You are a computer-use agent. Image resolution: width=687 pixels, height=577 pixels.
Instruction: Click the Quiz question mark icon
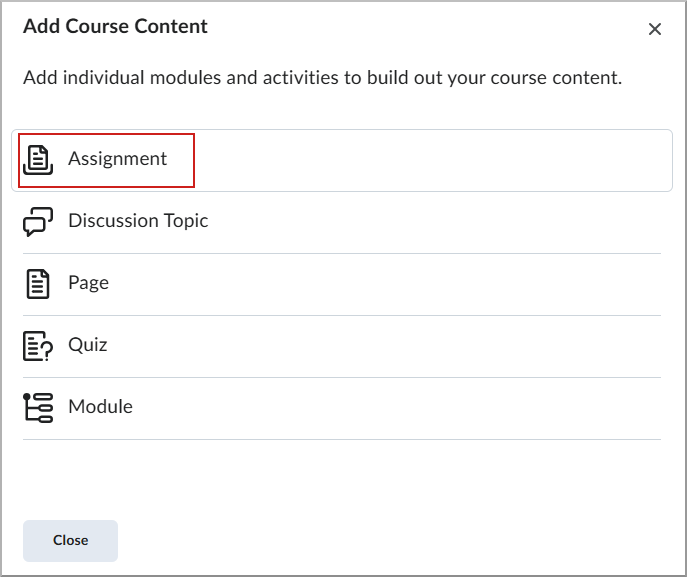tap(38, 346)
